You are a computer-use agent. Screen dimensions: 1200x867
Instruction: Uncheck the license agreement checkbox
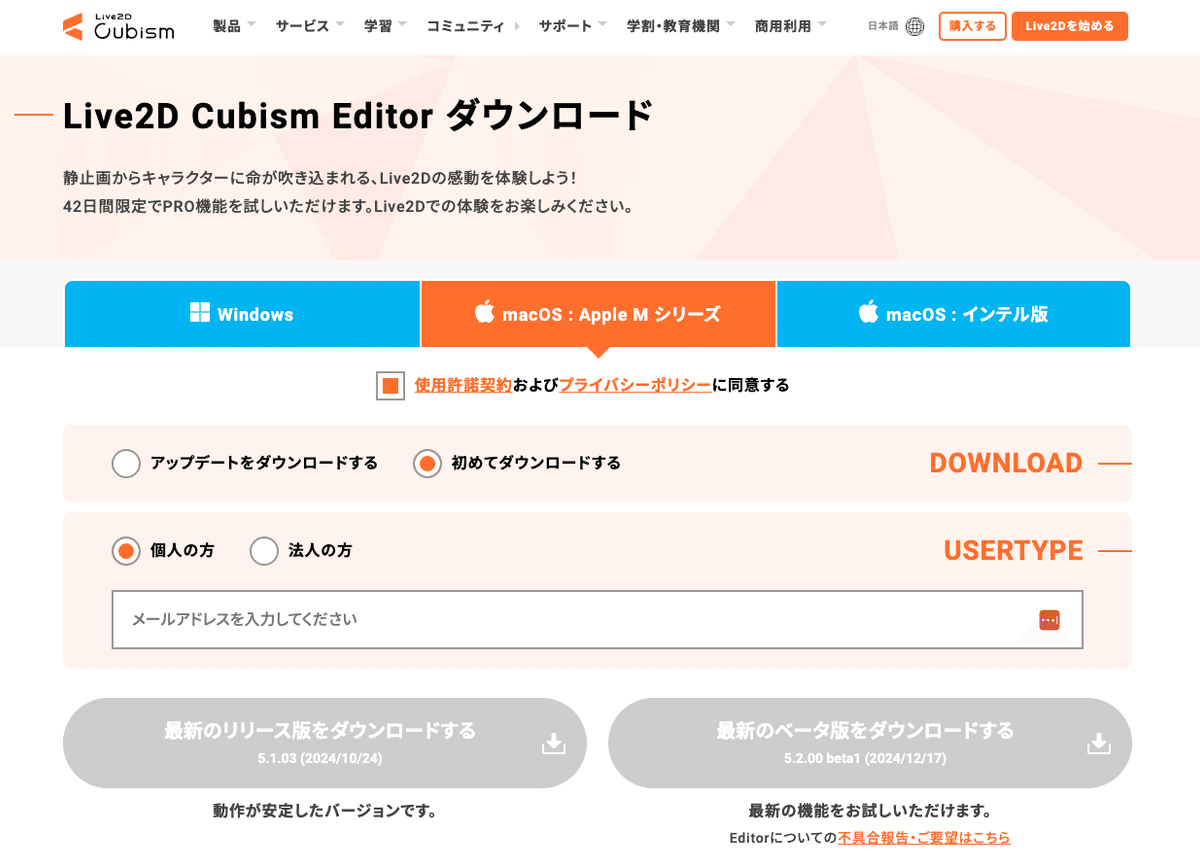[x=390, y=384]
